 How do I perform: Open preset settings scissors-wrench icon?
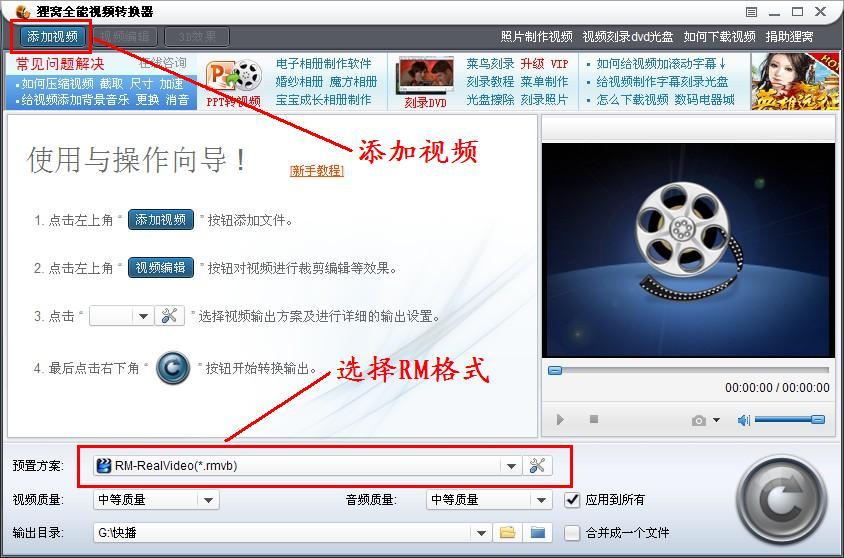click(x=537, y=465)
